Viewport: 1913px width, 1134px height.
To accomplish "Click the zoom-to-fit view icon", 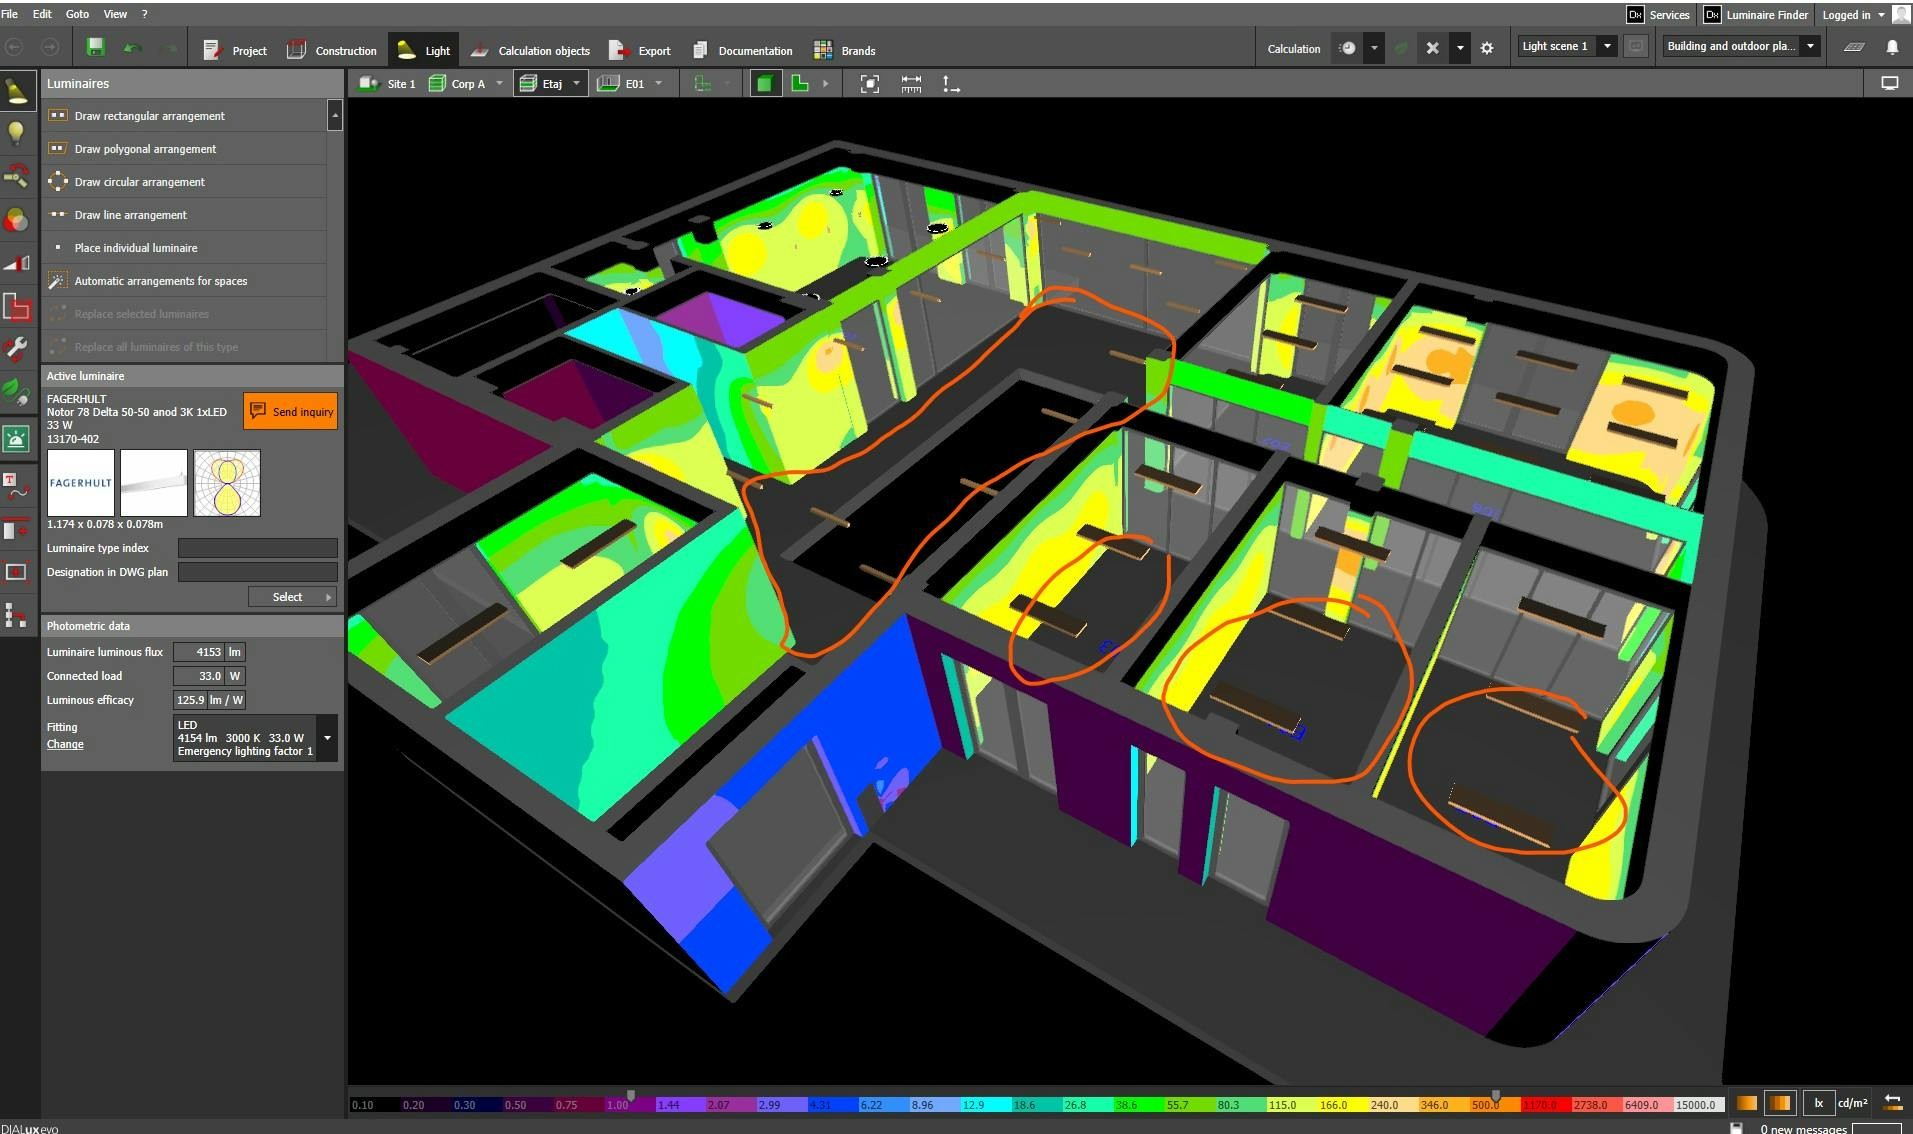I will pos(870,84).
